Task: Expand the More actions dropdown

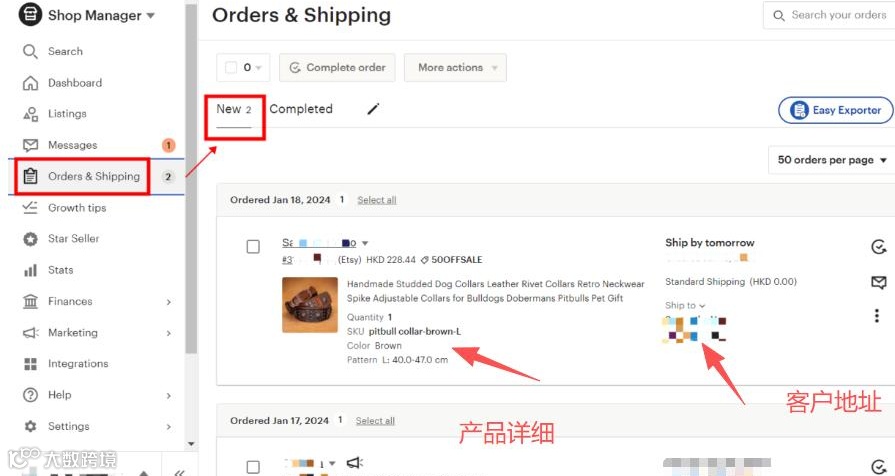Action: pos(455,67)
